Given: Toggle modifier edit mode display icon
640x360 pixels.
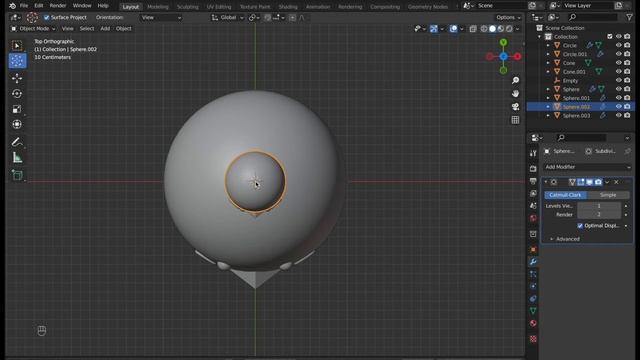Looking at the screenshot, I should [581, 182].
